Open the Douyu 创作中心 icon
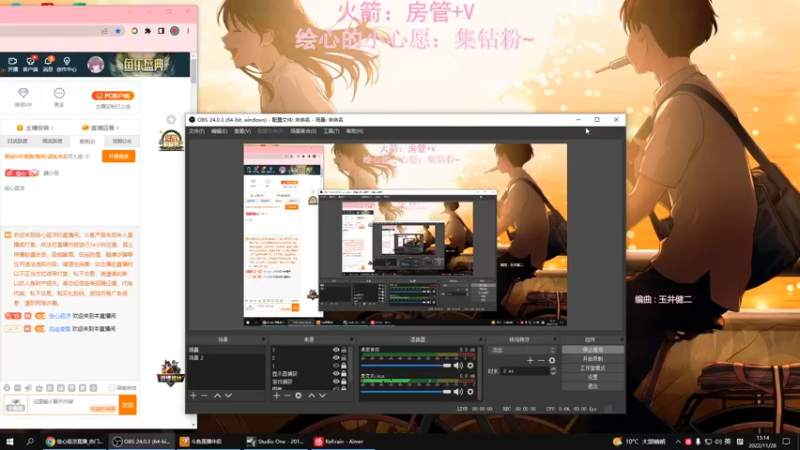800x450 pixels. pyautogui.click(x=67, y=64)
